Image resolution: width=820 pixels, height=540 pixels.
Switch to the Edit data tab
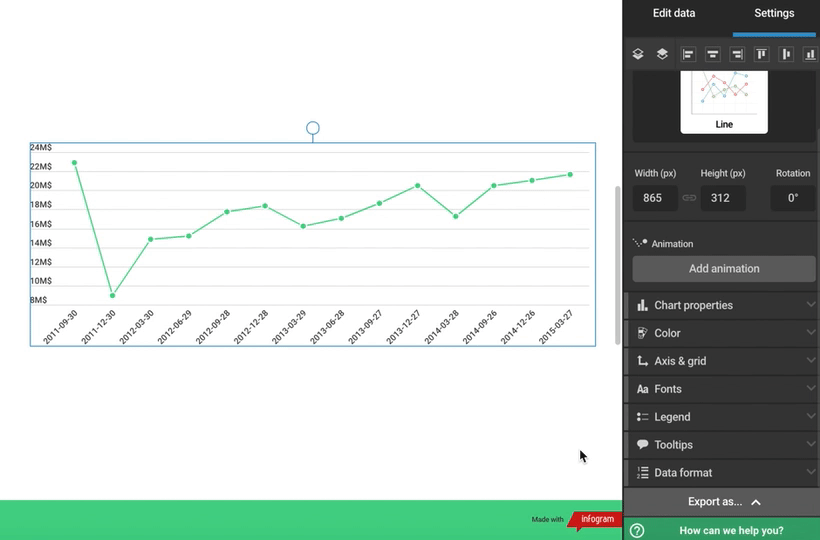674,14
